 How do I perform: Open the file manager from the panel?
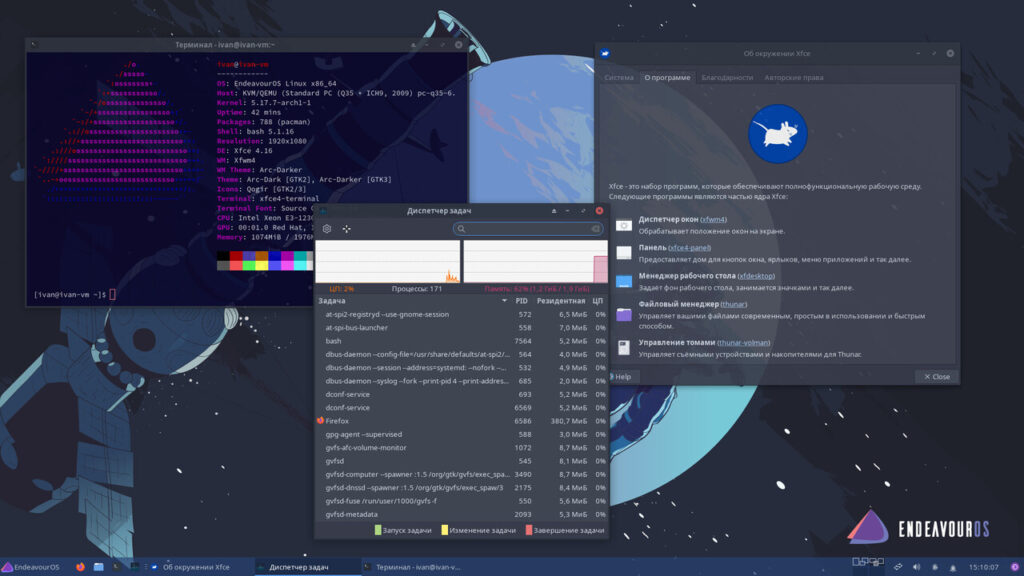(x=99, y=567)
